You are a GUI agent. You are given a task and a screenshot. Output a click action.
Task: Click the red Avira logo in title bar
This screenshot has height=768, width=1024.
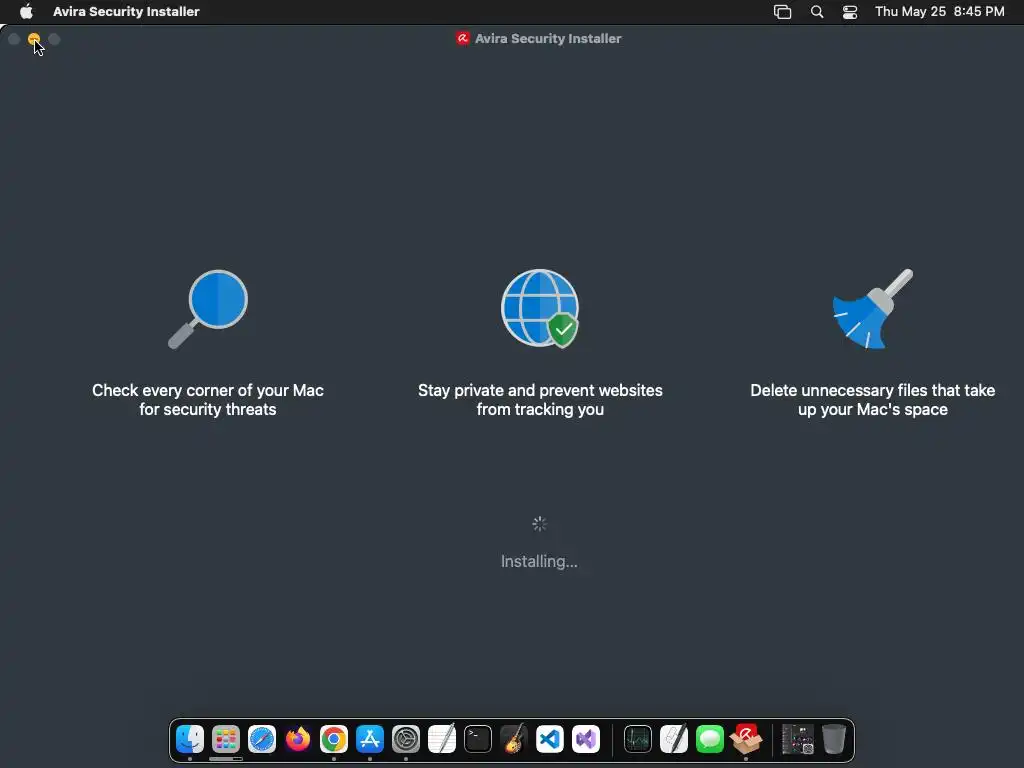(x=462, y=38)
